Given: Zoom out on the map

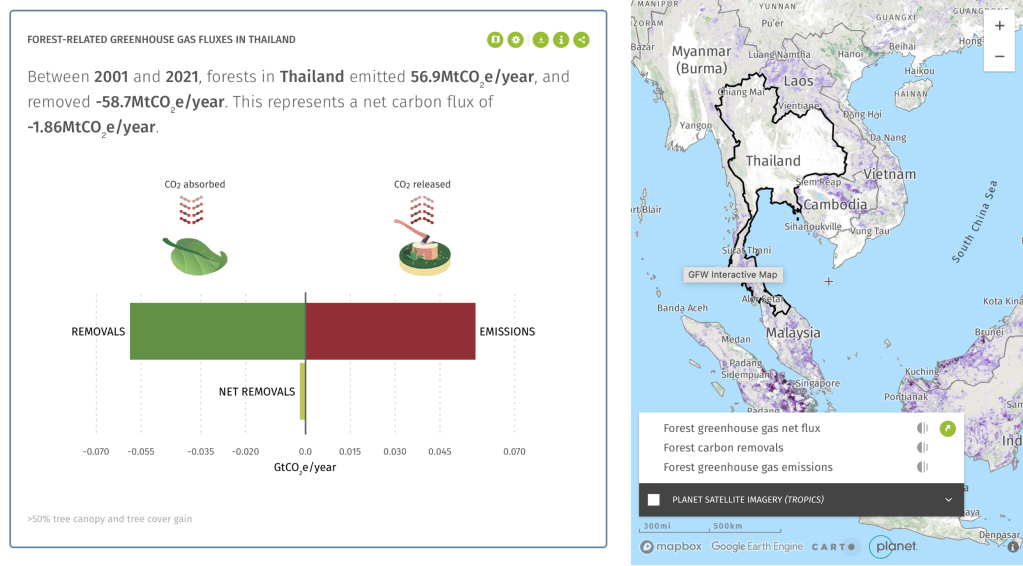Looking at the screenshot, I should [999, 56].
